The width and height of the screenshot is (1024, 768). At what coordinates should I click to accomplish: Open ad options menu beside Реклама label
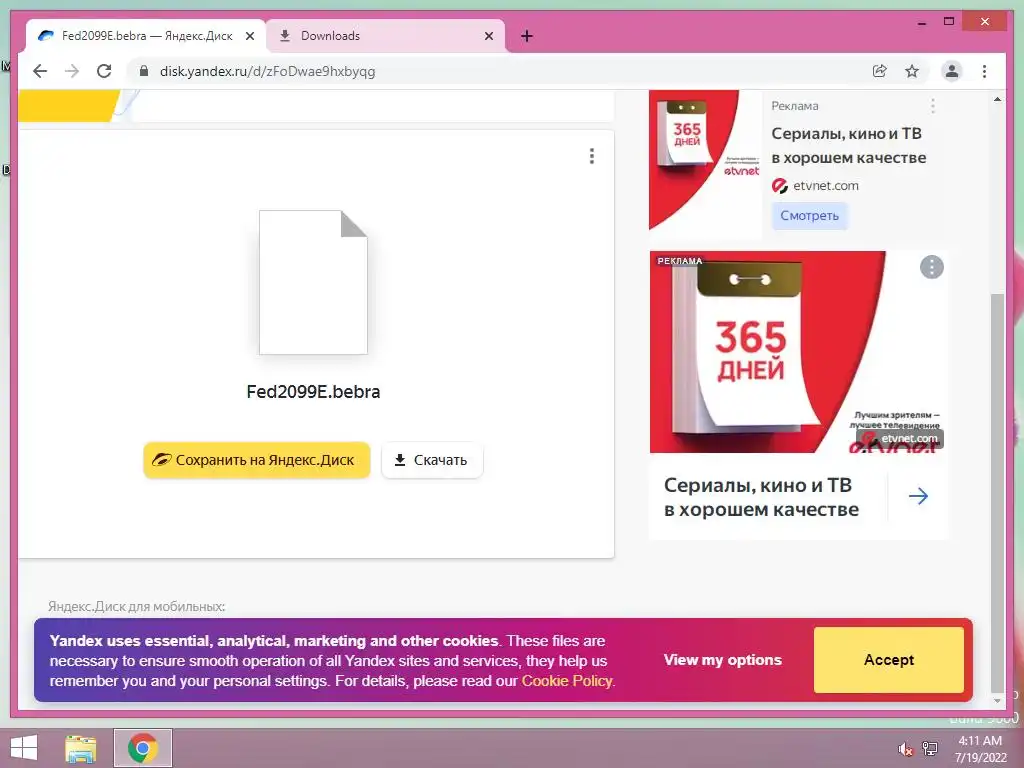tap(933, 106)
